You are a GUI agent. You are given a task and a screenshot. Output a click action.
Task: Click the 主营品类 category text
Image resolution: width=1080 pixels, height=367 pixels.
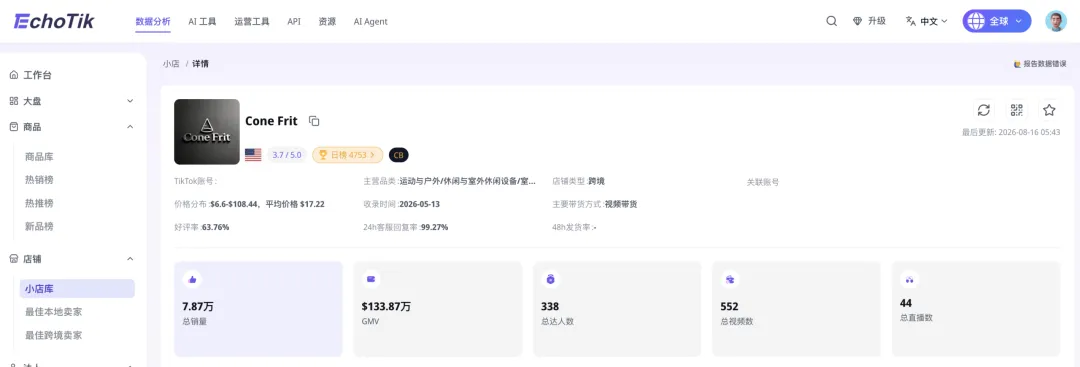(x=468, y=182)
